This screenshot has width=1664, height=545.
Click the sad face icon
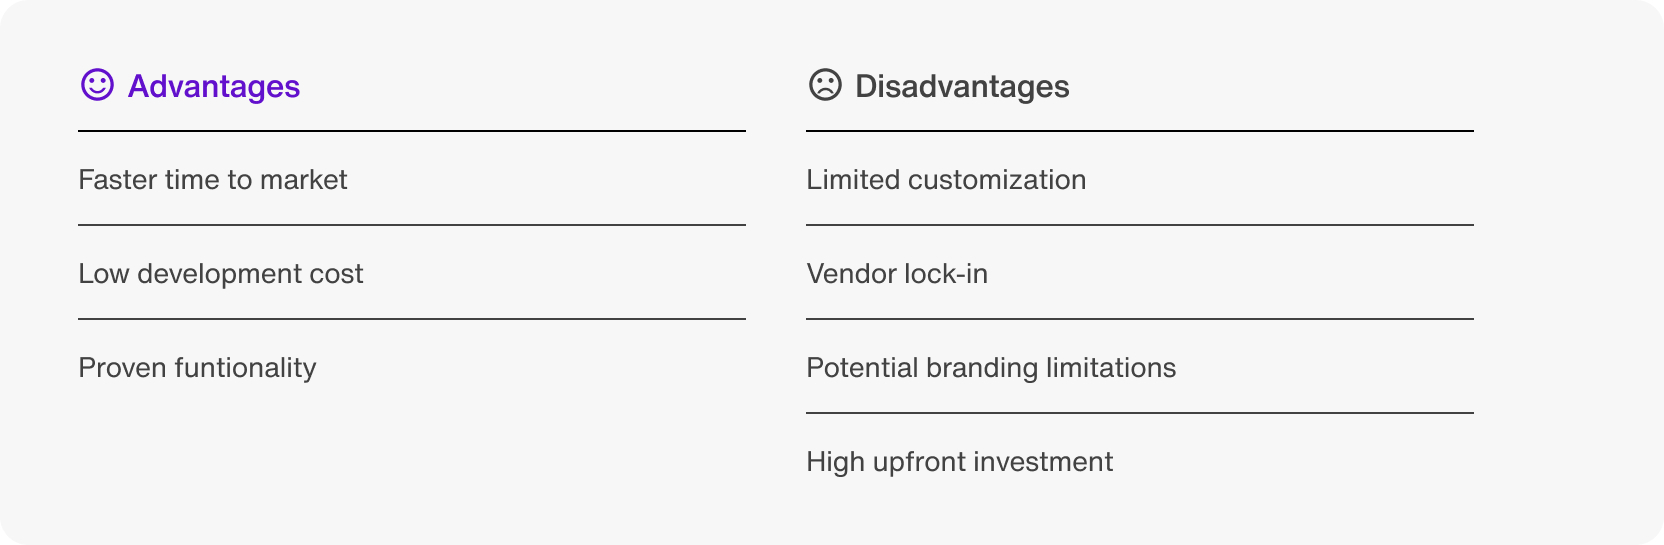(825, 85)
